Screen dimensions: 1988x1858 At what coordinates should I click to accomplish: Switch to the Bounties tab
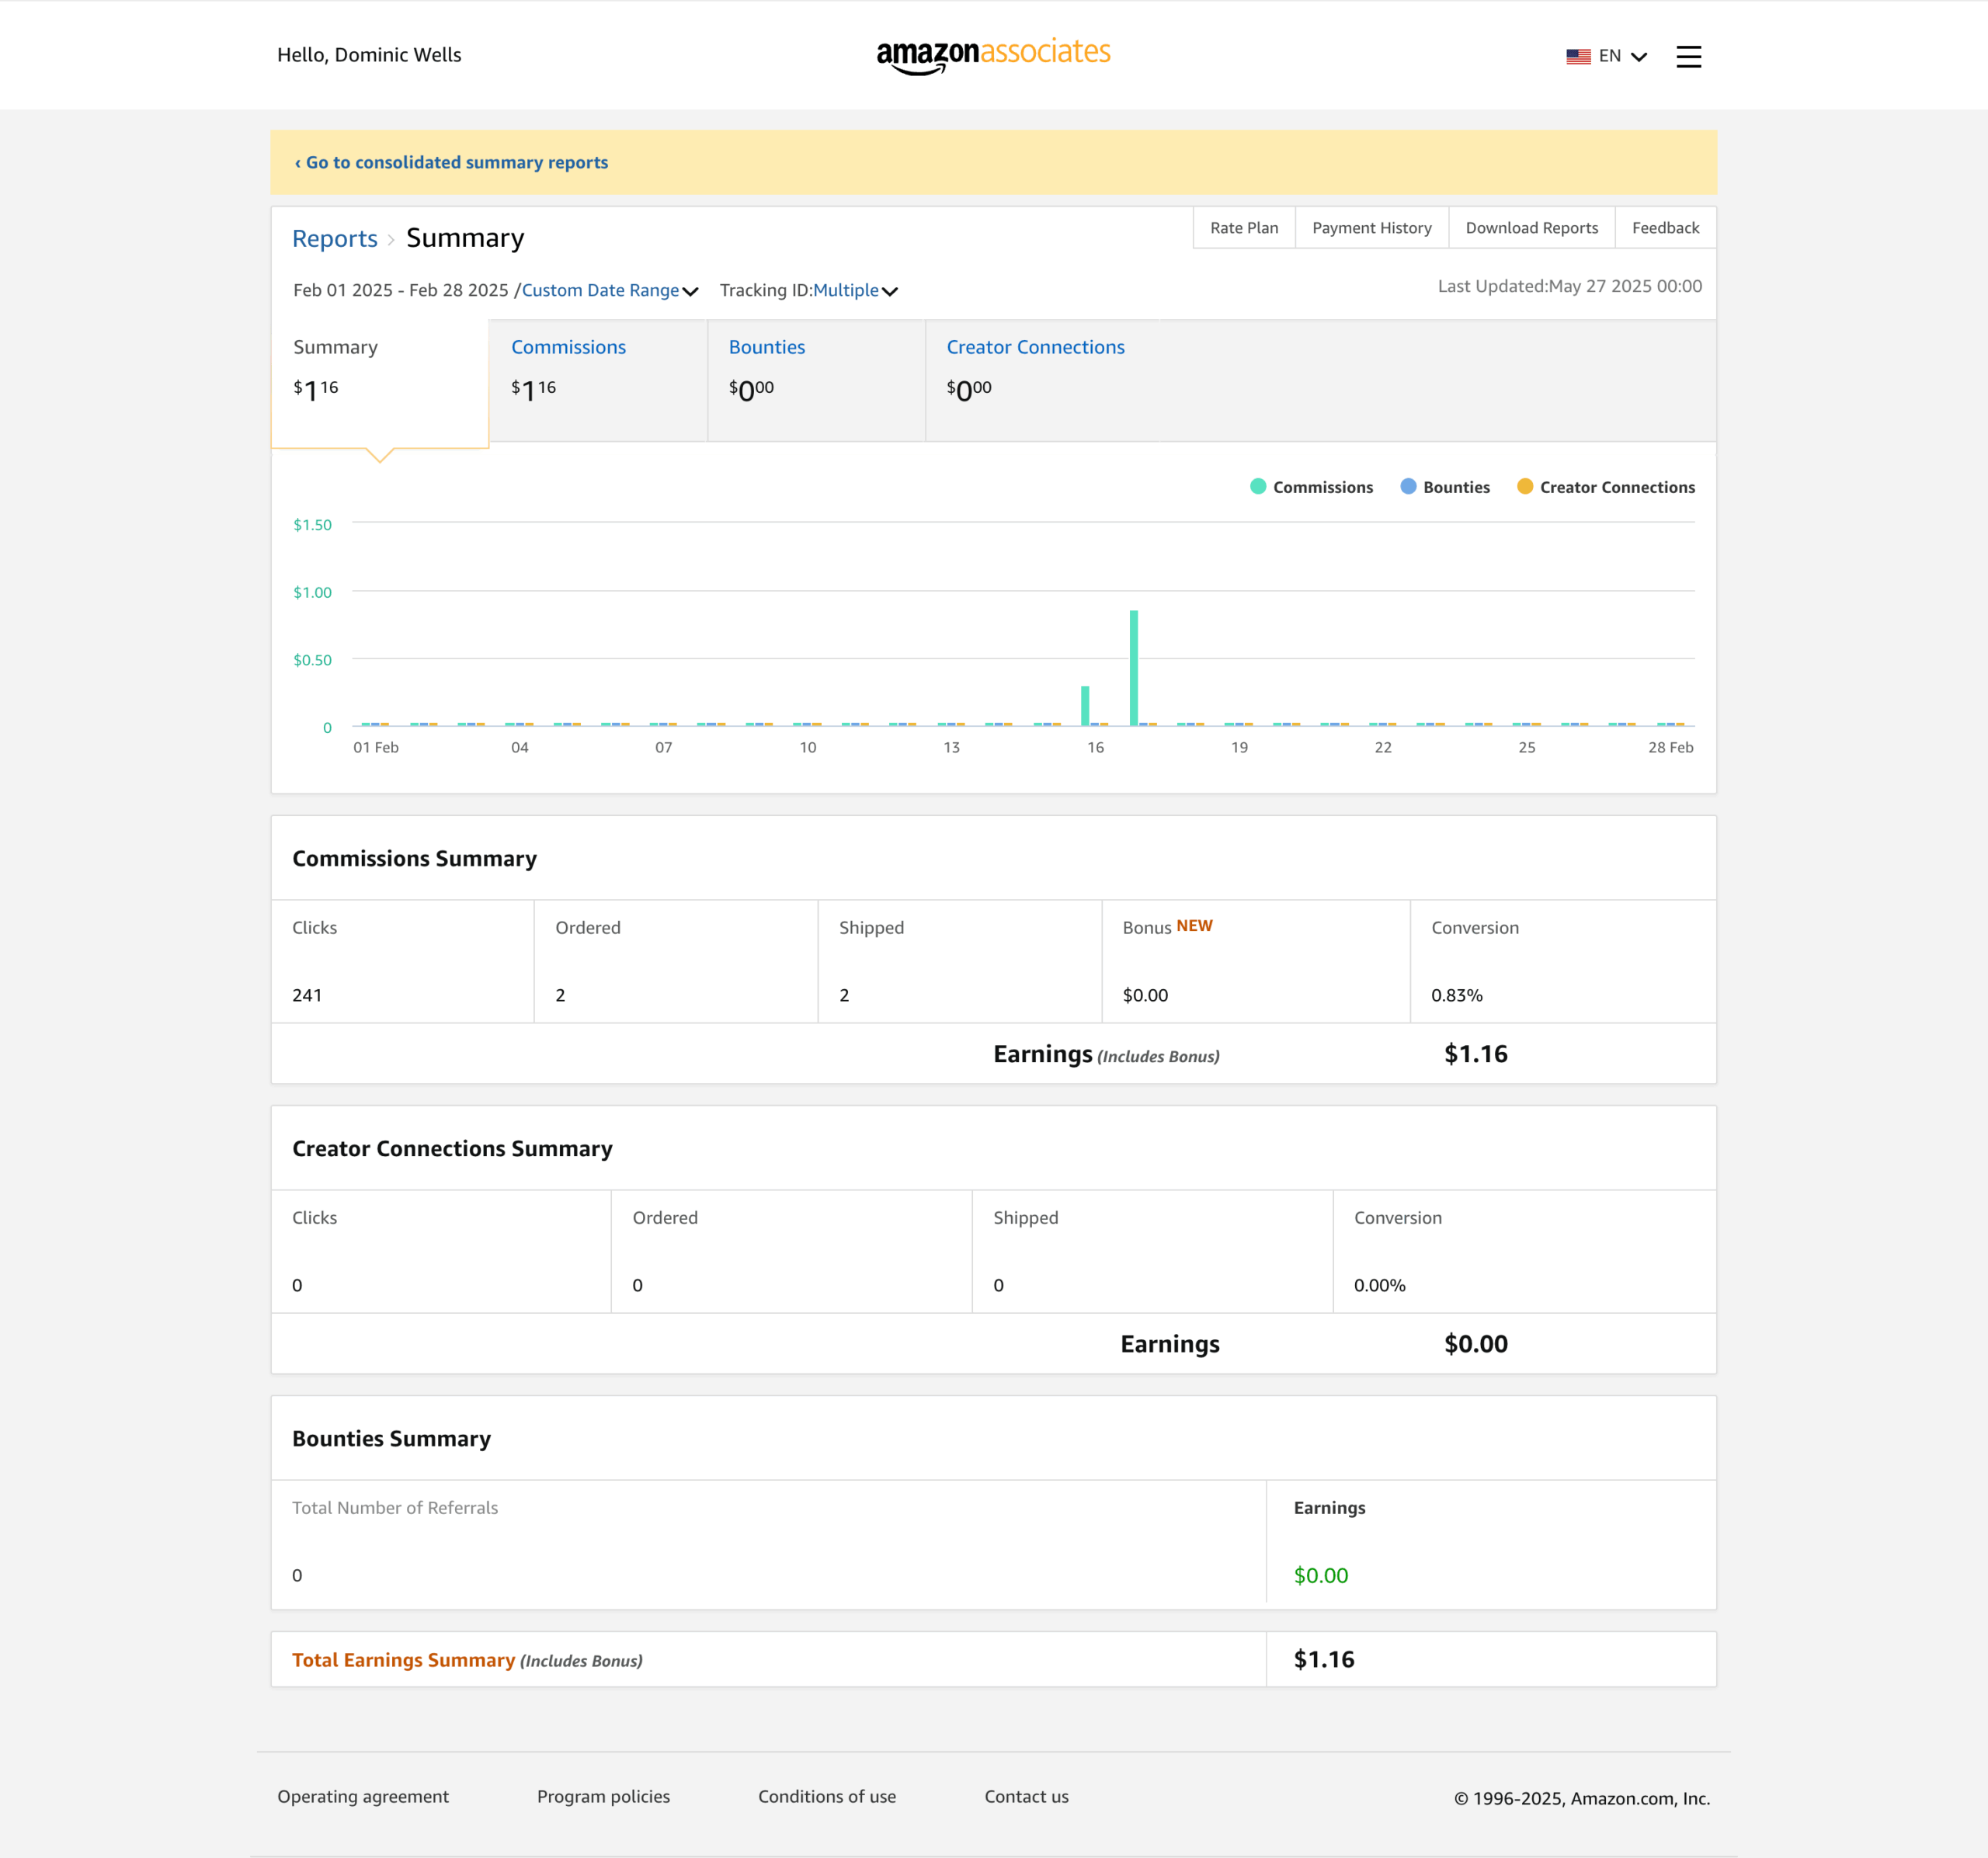[x=816, y=380]
